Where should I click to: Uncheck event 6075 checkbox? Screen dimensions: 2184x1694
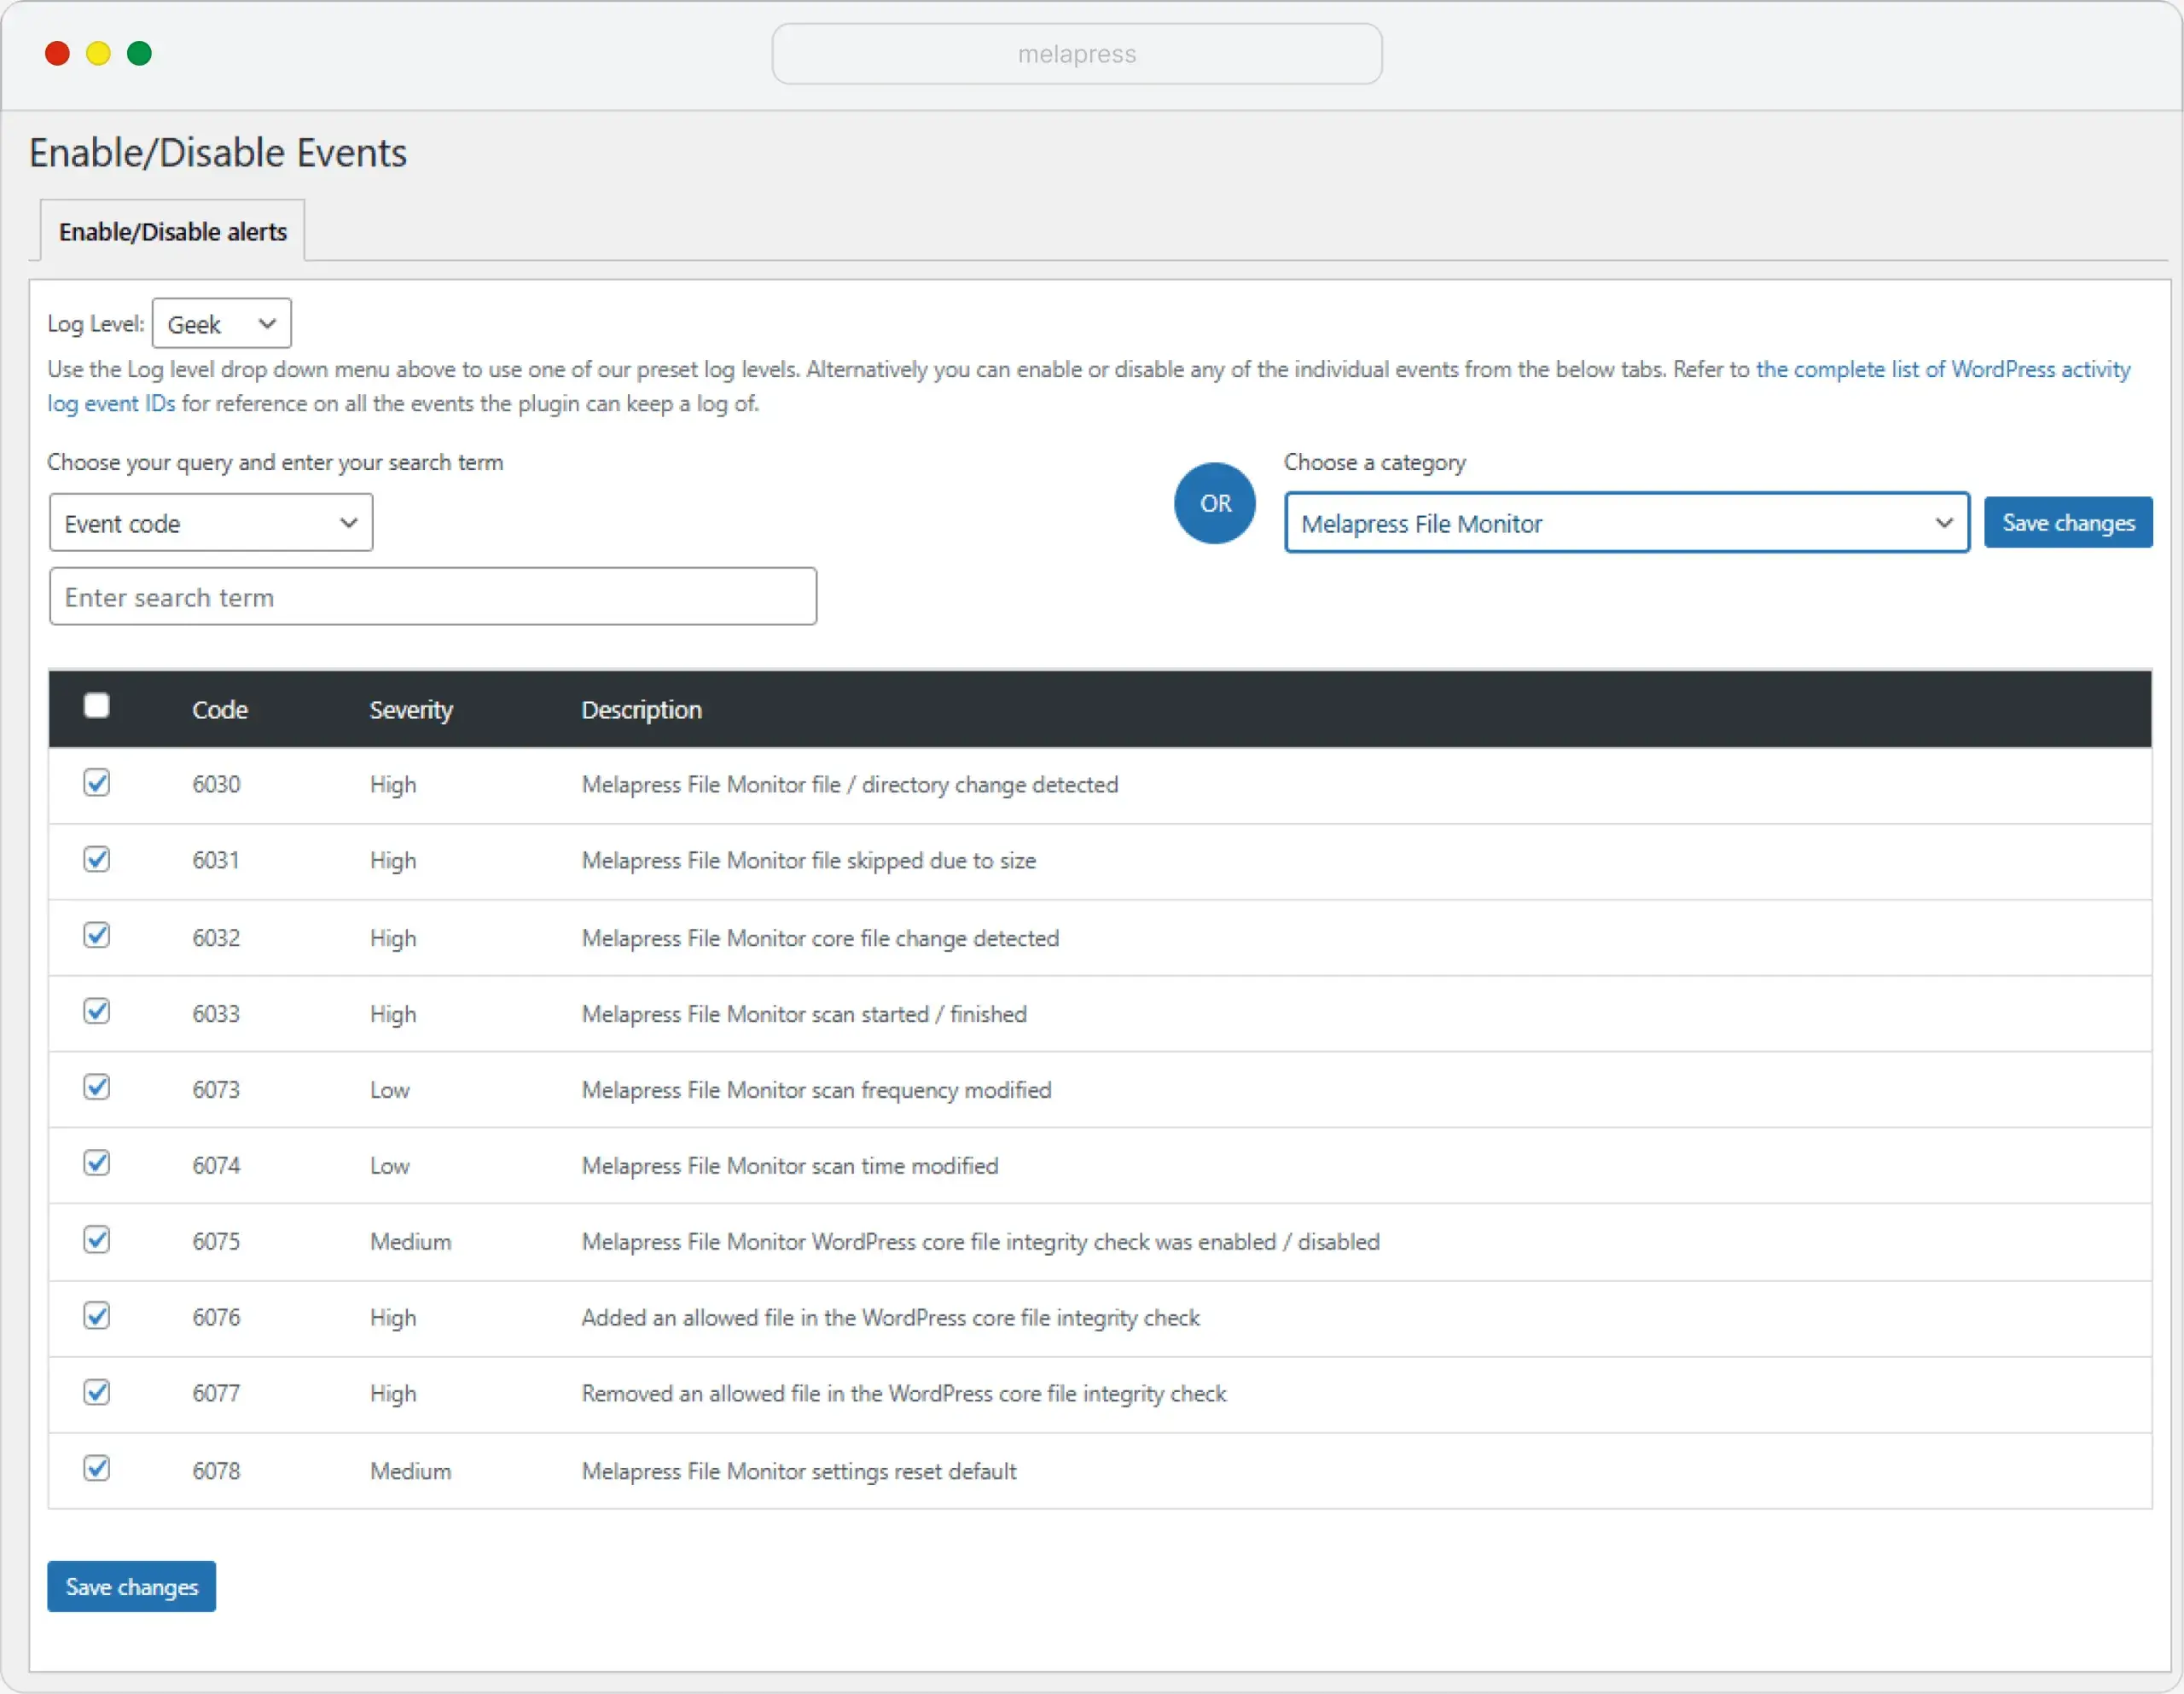(96, 1240)
